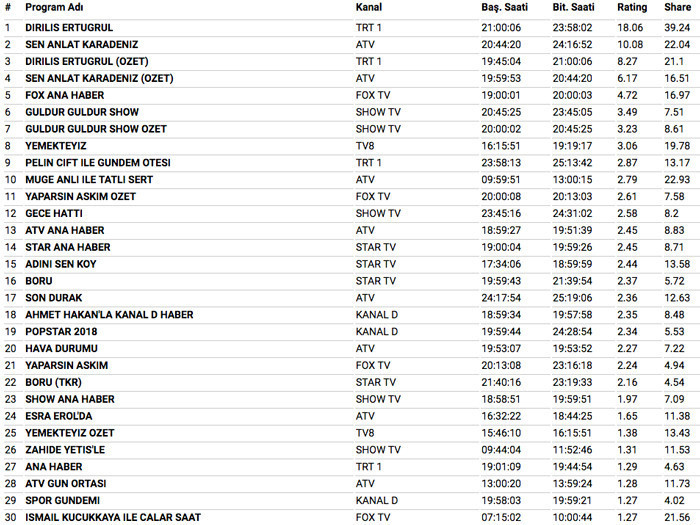Select ISMAIL KUCUKKAYA ILE CALAR SAAT
Image resolution: width=700 pixels, height=525 pixels.
113,517
